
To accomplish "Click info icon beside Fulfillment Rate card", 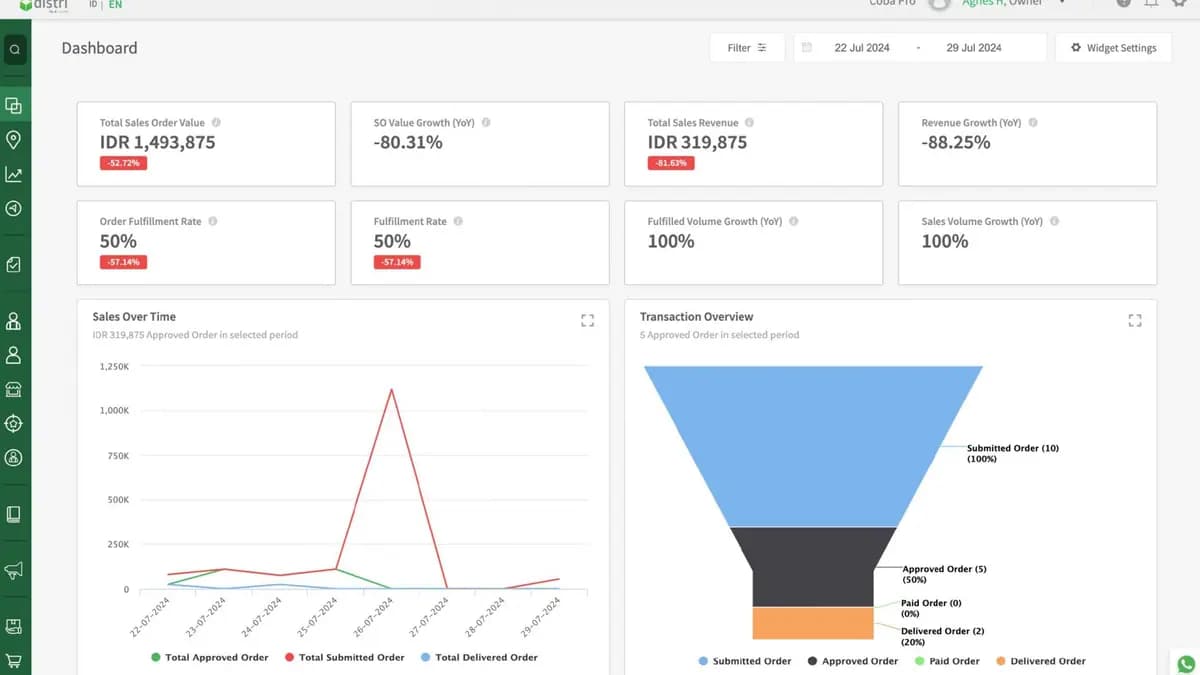I will point(458,221).
